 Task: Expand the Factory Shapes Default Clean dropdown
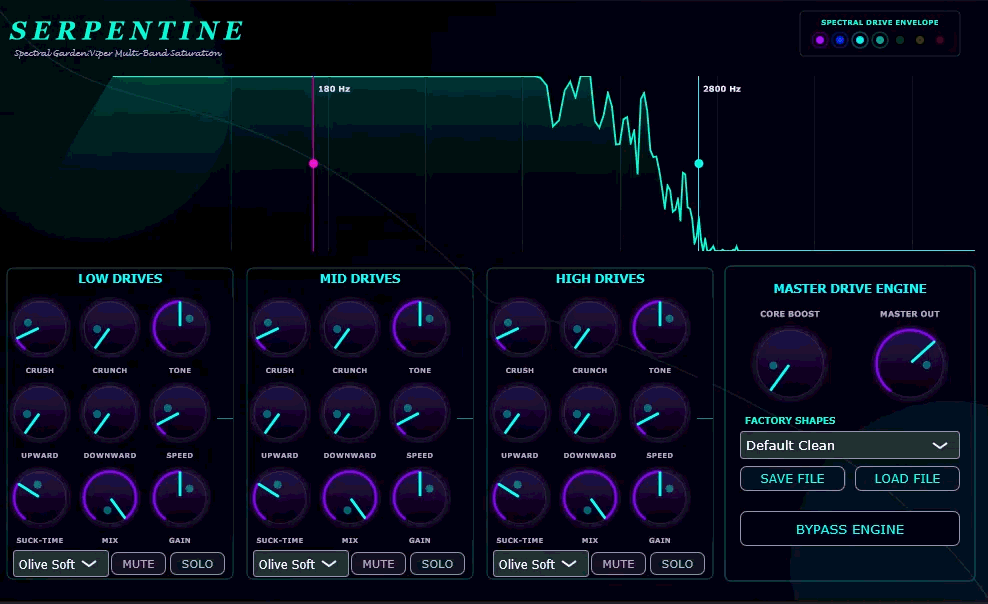tap(849, 445)
